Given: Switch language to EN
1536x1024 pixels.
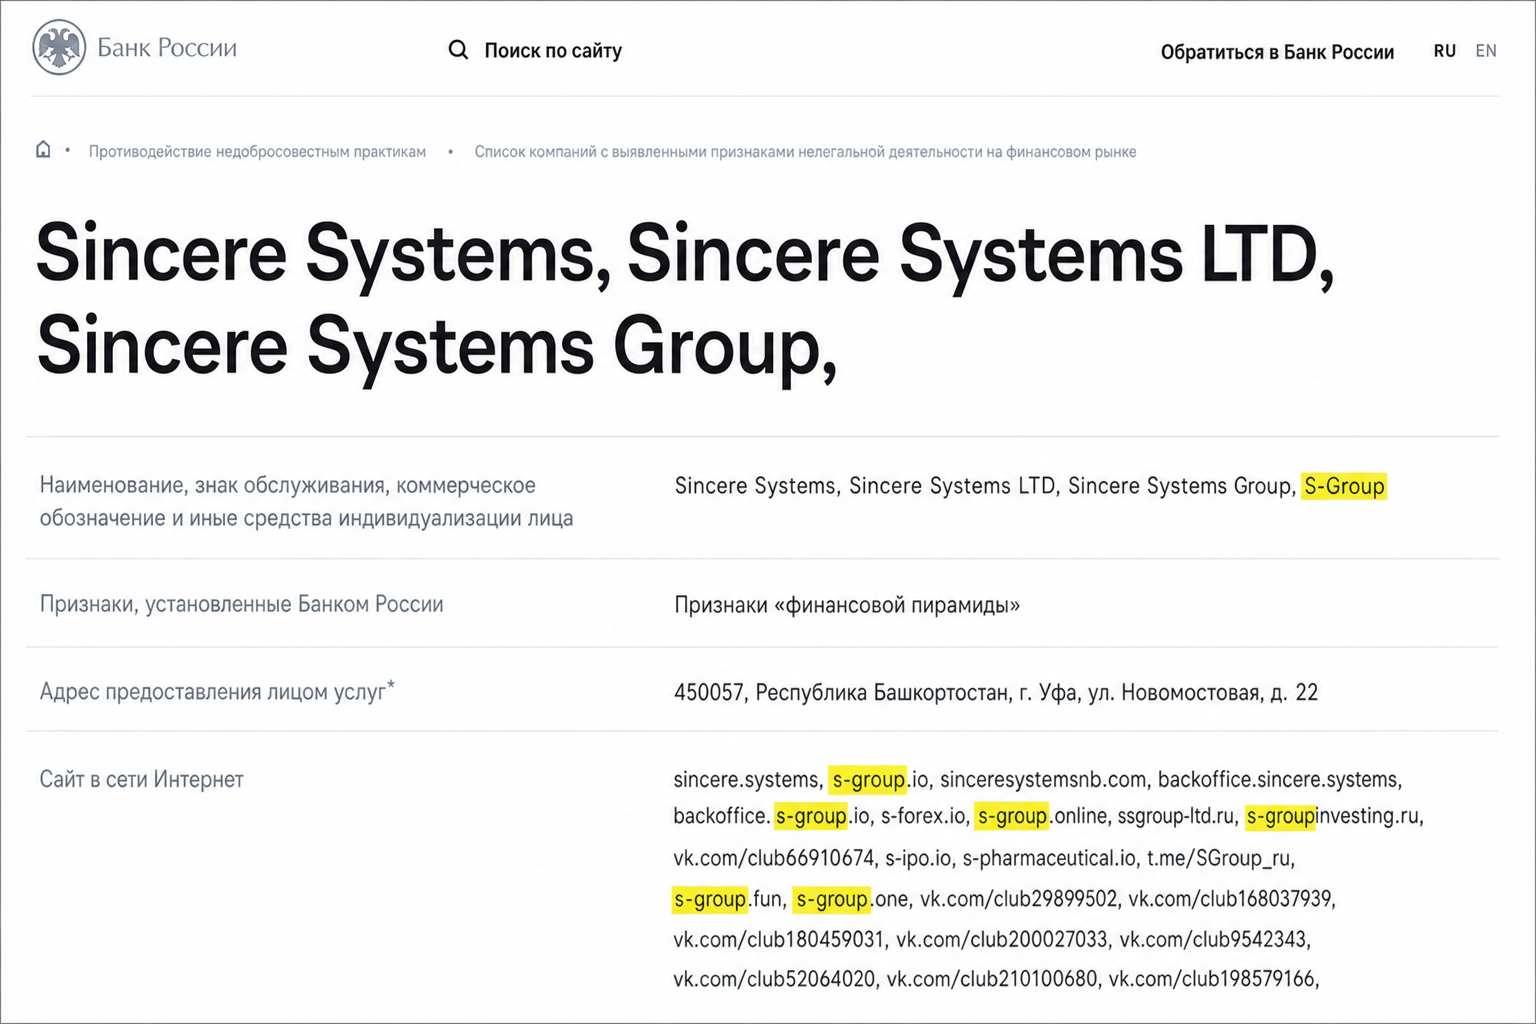Looking at the screenshot, I should click(x=1486, y=51).
